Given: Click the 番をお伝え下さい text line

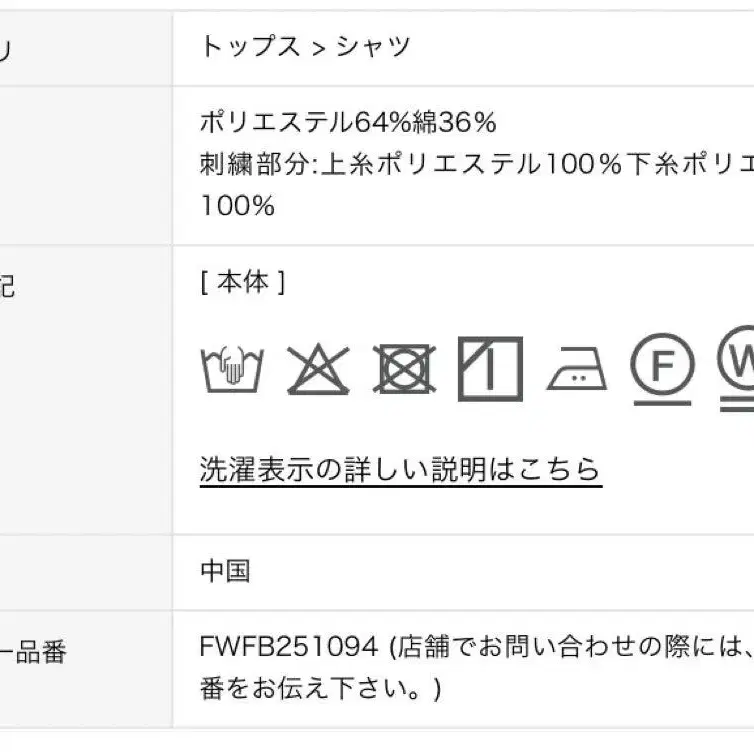Looking at the screenshot, I should 320,689.
